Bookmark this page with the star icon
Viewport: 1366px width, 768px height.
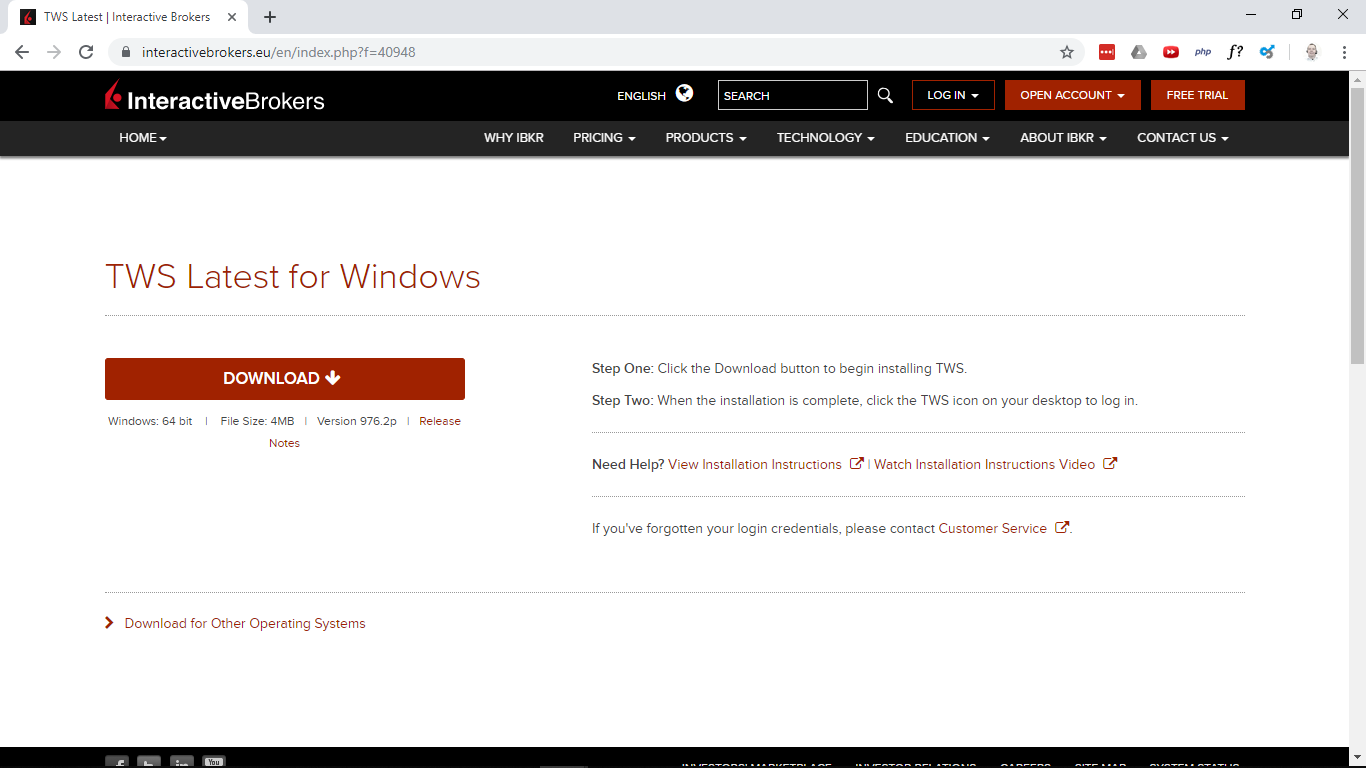pyautogui.click(x=1067, y=52)
